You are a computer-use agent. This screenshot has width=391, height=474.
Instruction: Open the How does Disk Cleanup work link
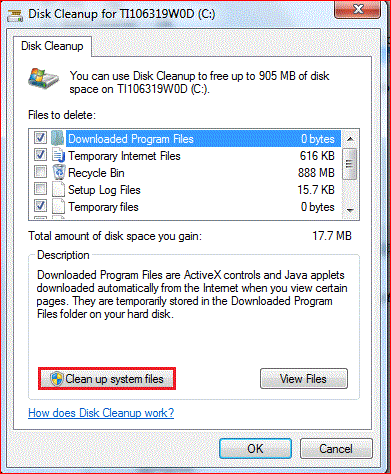[101, 413]
